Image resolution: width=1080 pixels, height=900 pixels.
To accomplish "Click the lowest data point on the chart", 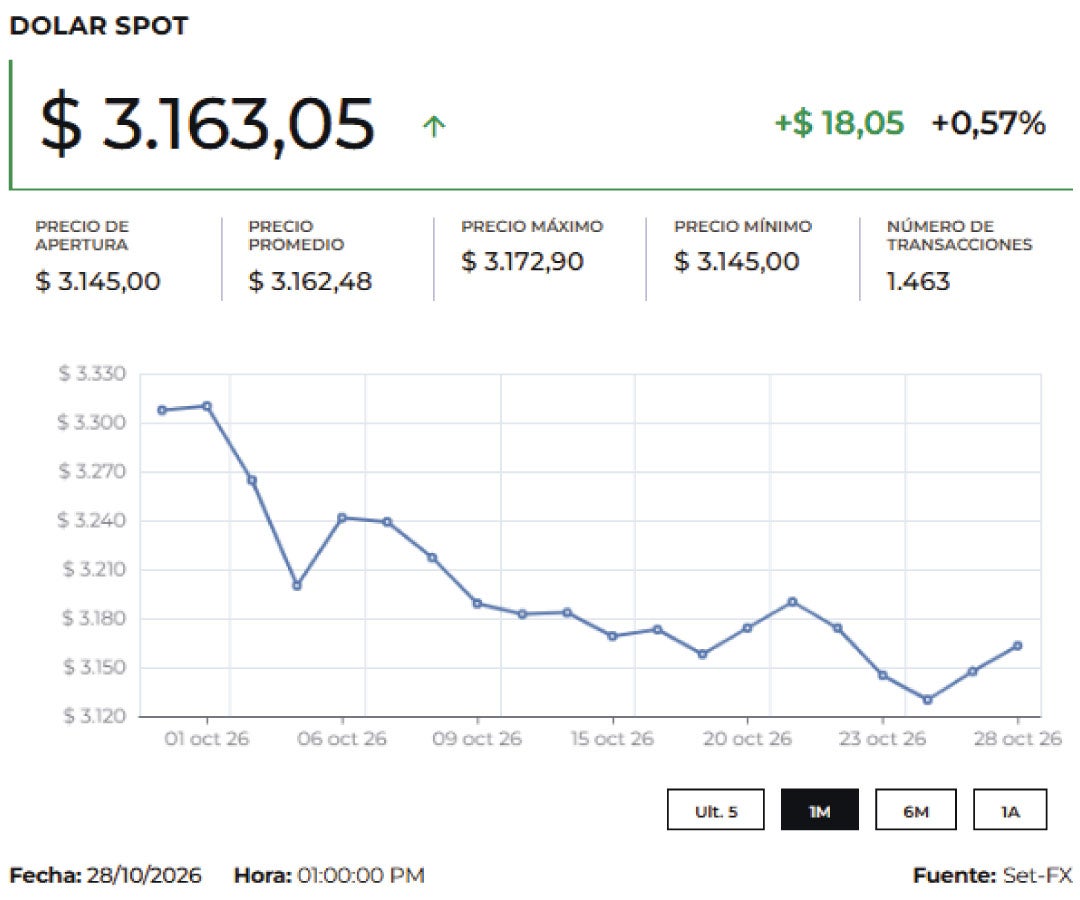I will pyautogui.click(x=927, y=700).
